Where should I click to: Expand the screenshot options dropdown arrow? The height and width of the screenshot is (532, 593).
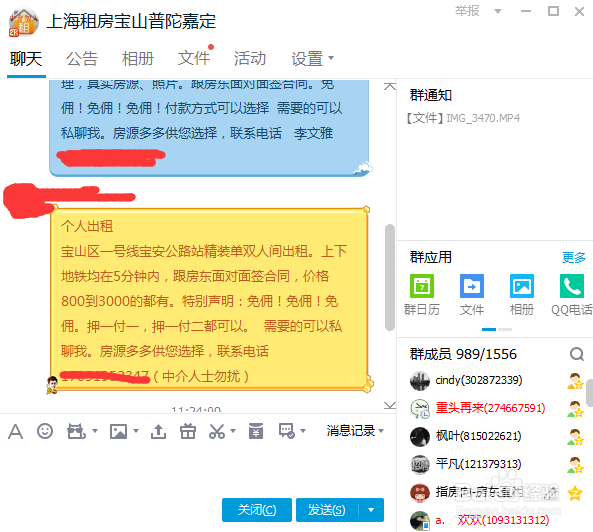point(233,431)
